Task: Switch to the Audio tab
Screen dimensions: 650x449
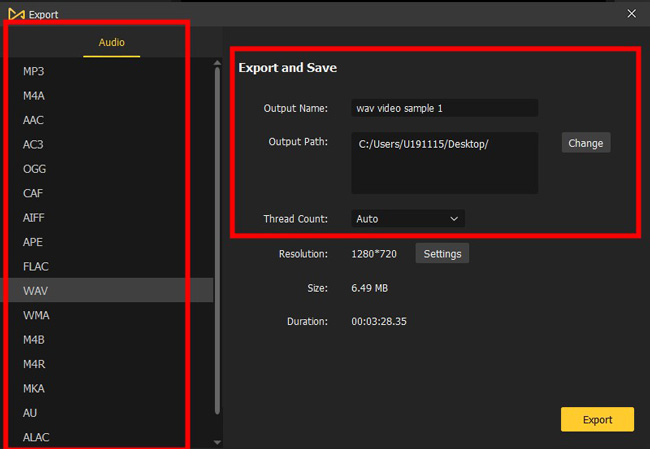Action: point(112,42)
